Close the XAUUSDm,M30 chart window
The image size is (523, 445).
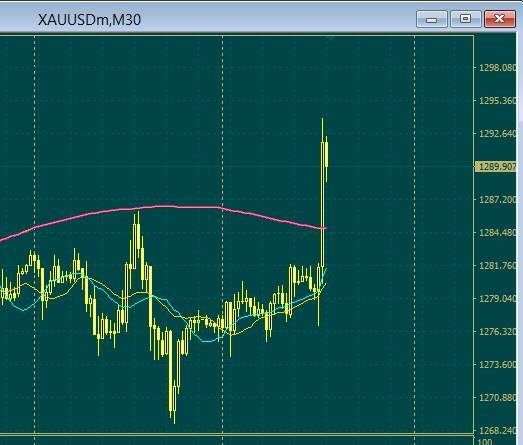point(500,19)
